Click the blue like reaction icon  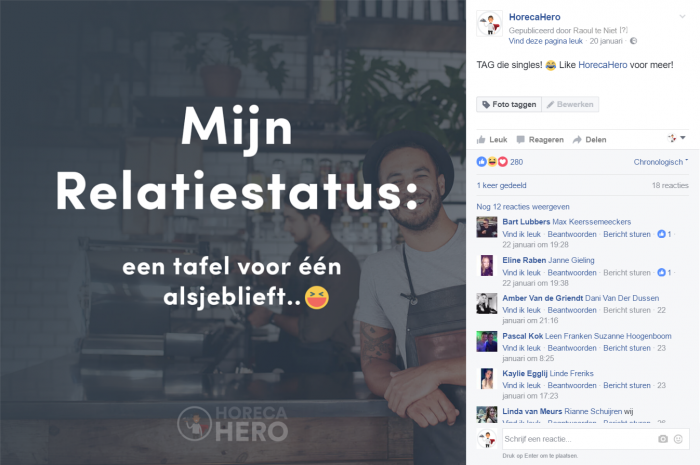[481, 162]
